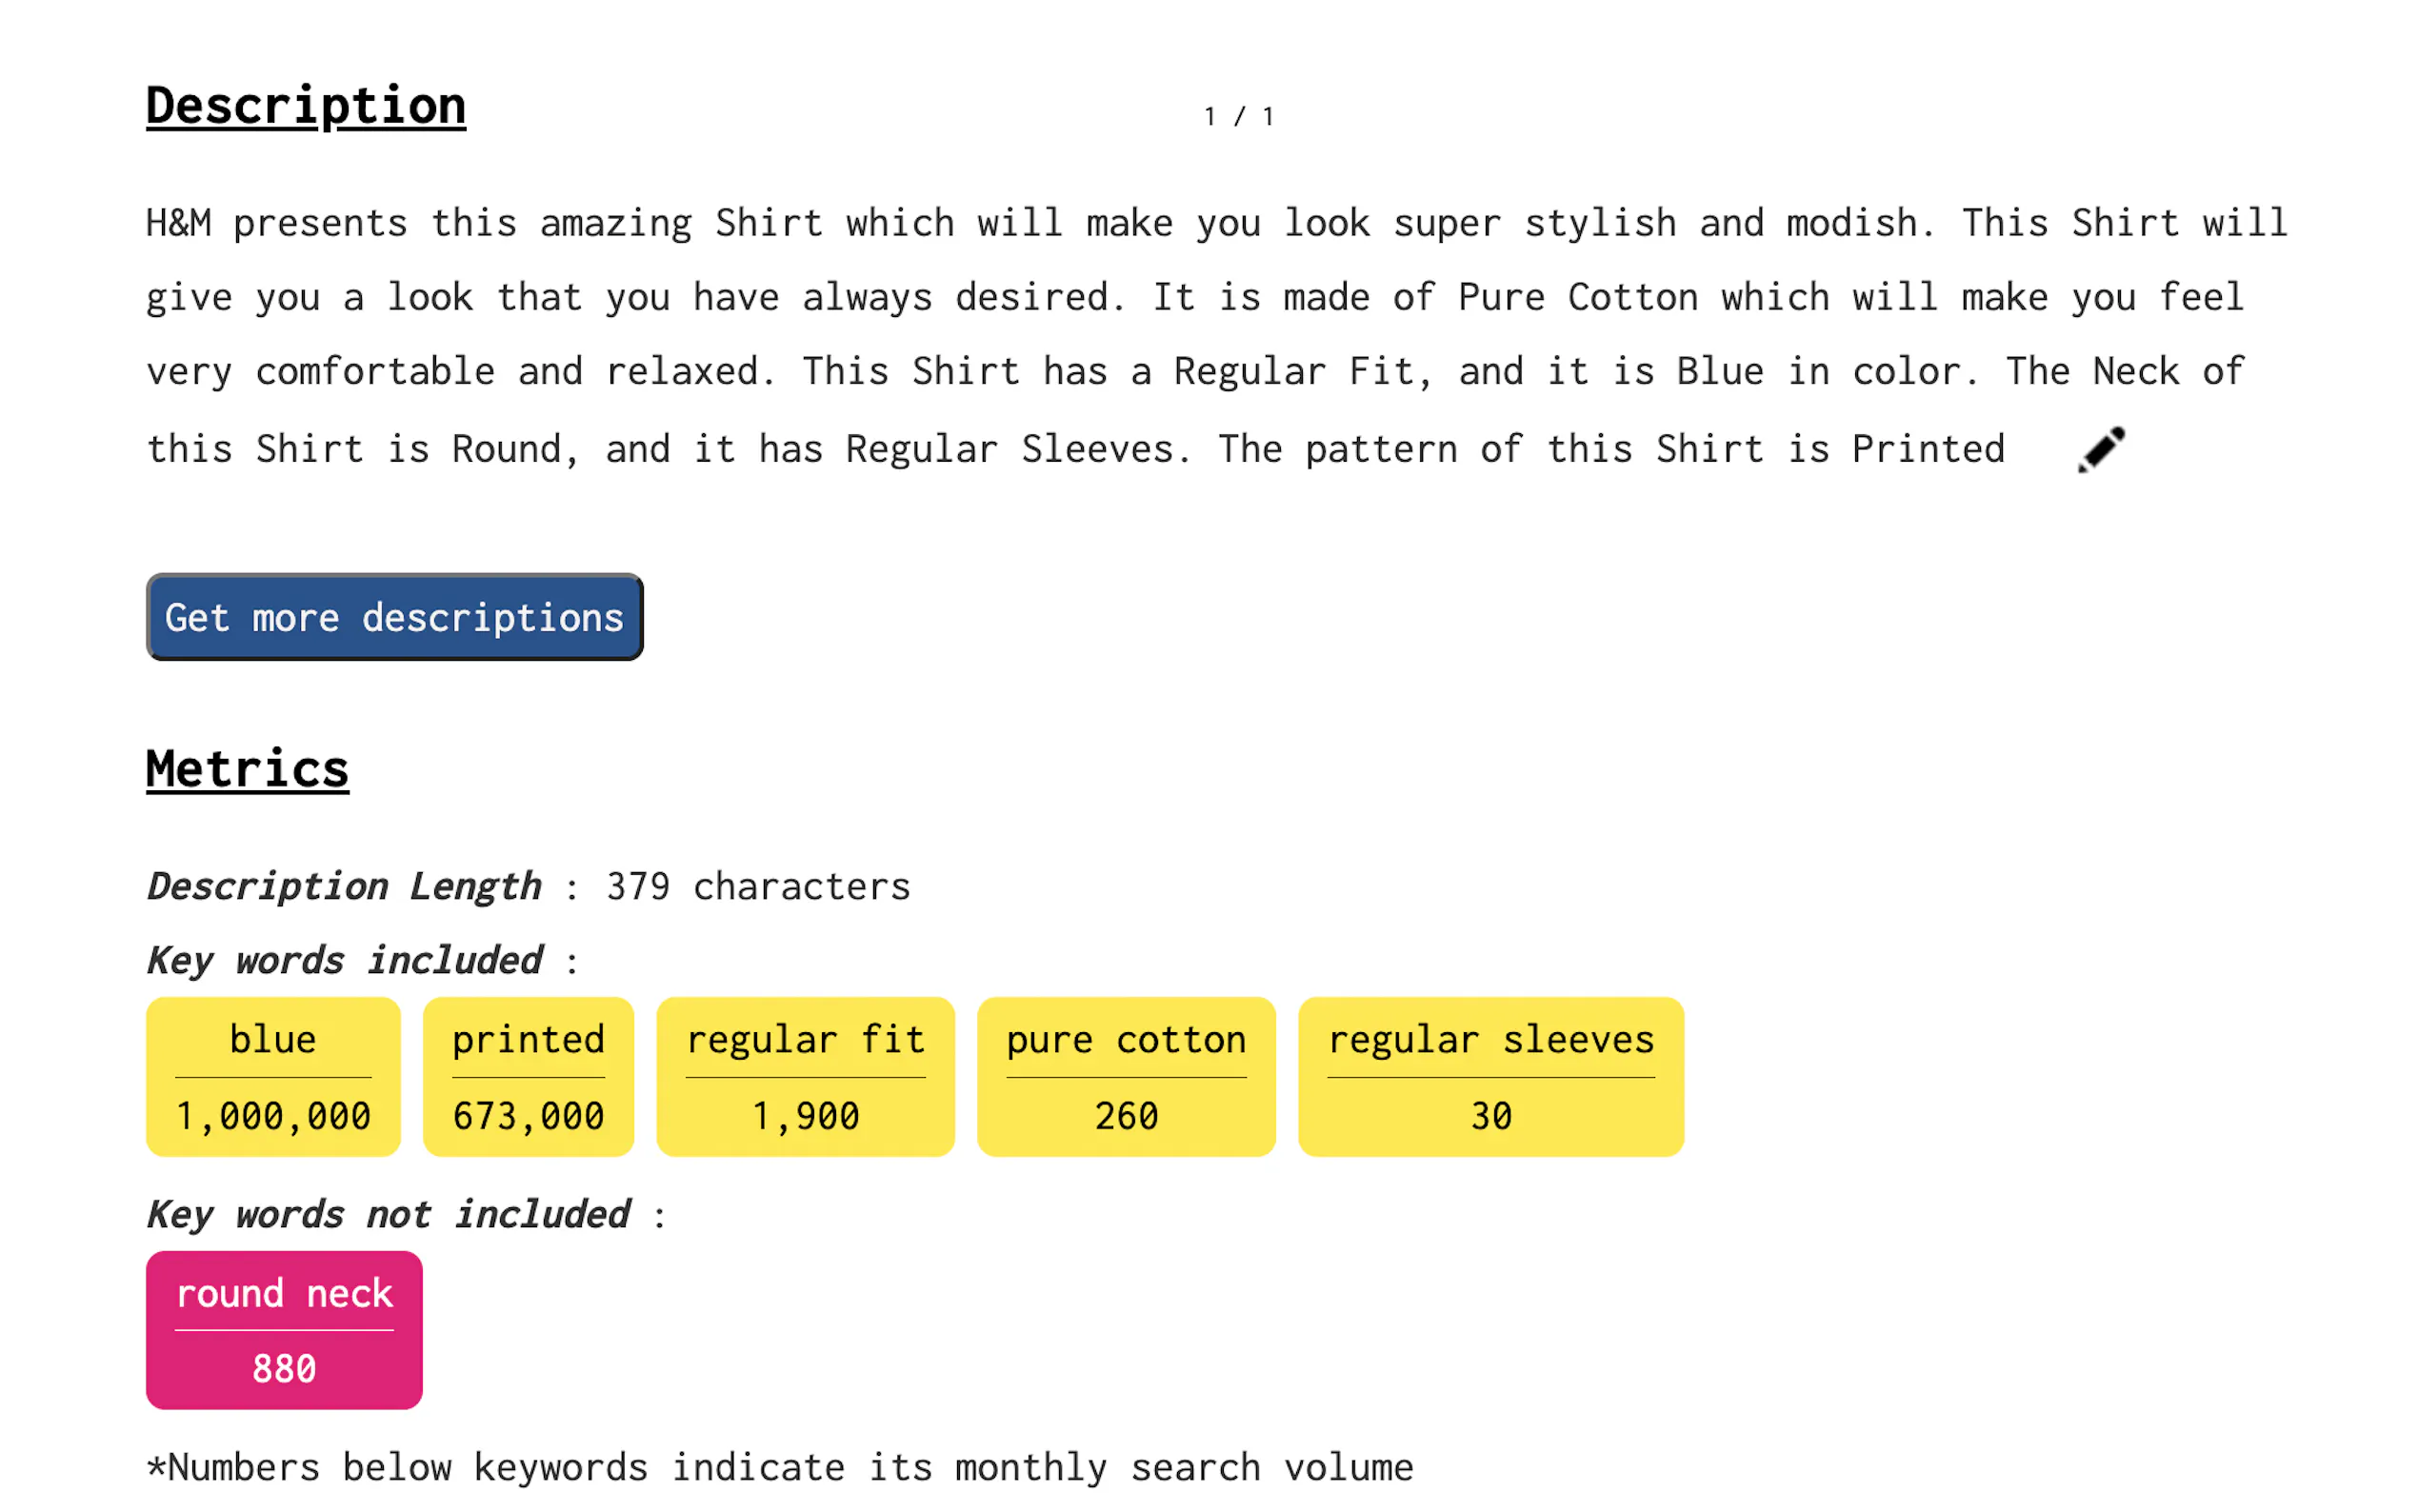Click the 379 characters length value
Screen dimensions: 2419x1512
click(758, 887)
